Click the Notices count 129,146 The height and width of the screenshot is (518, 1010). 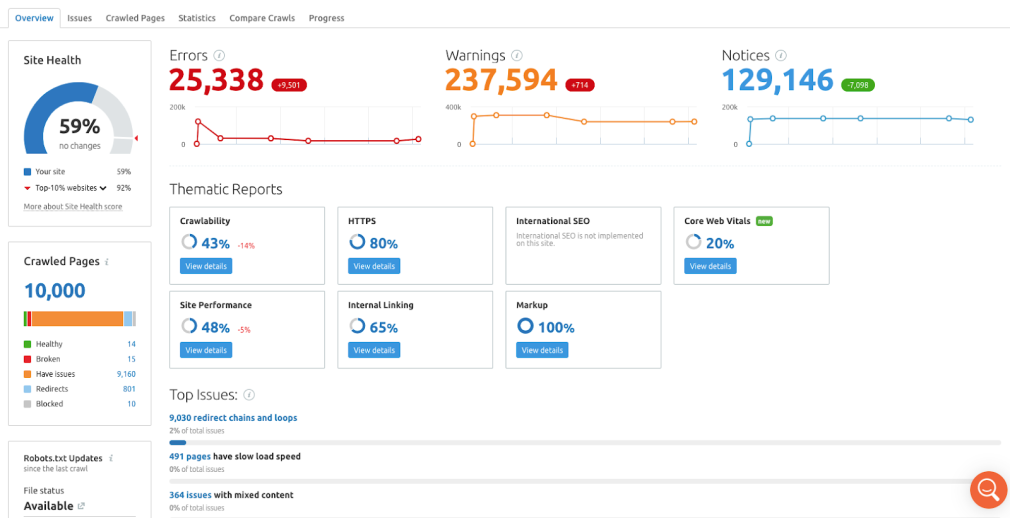pos(777,81)
